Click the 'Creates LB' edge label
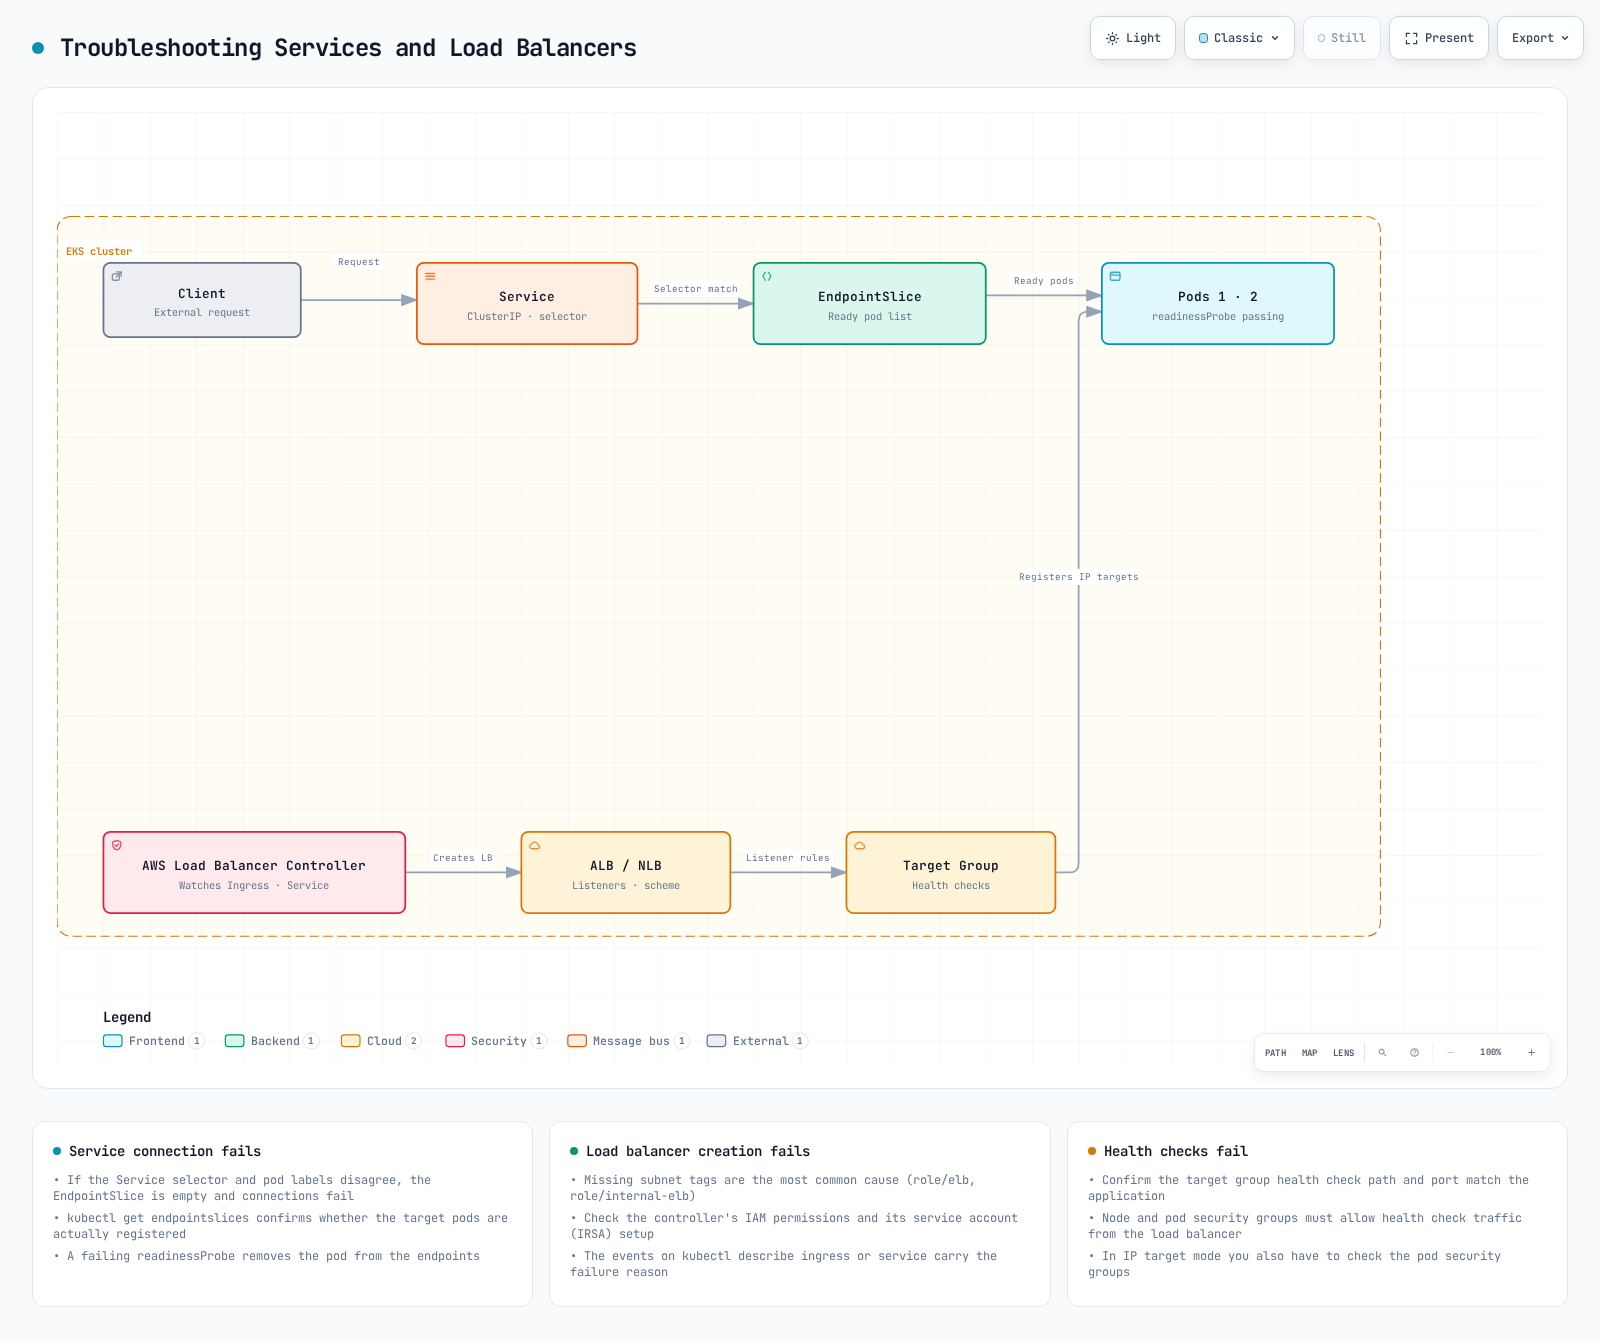 pos(463,858)
